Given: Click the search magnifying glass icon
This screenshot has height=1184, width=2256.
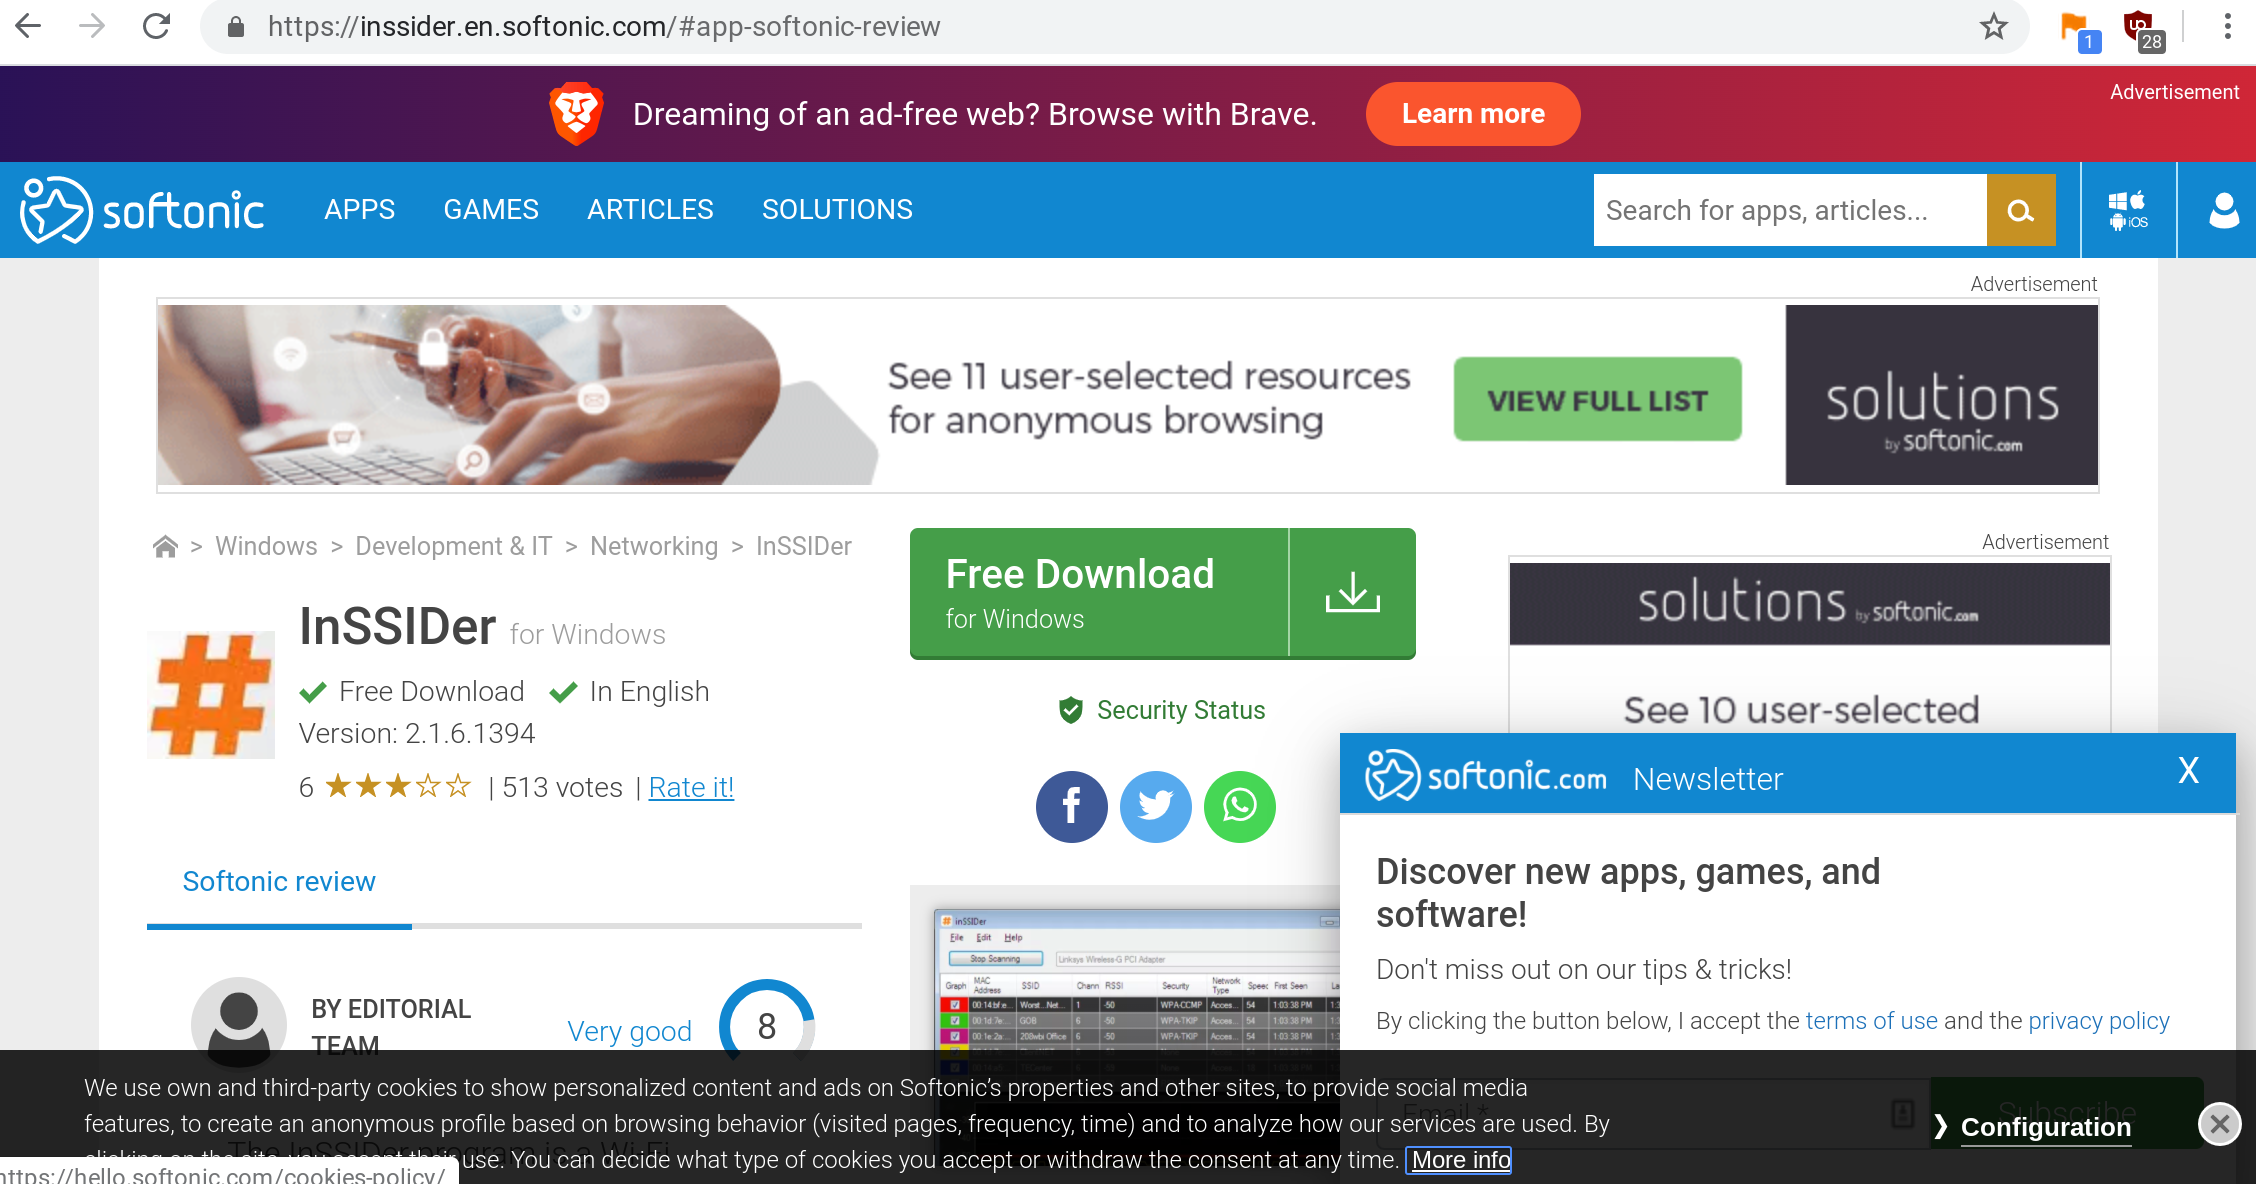Looking at the screenshot, I should click(2019, 209).
